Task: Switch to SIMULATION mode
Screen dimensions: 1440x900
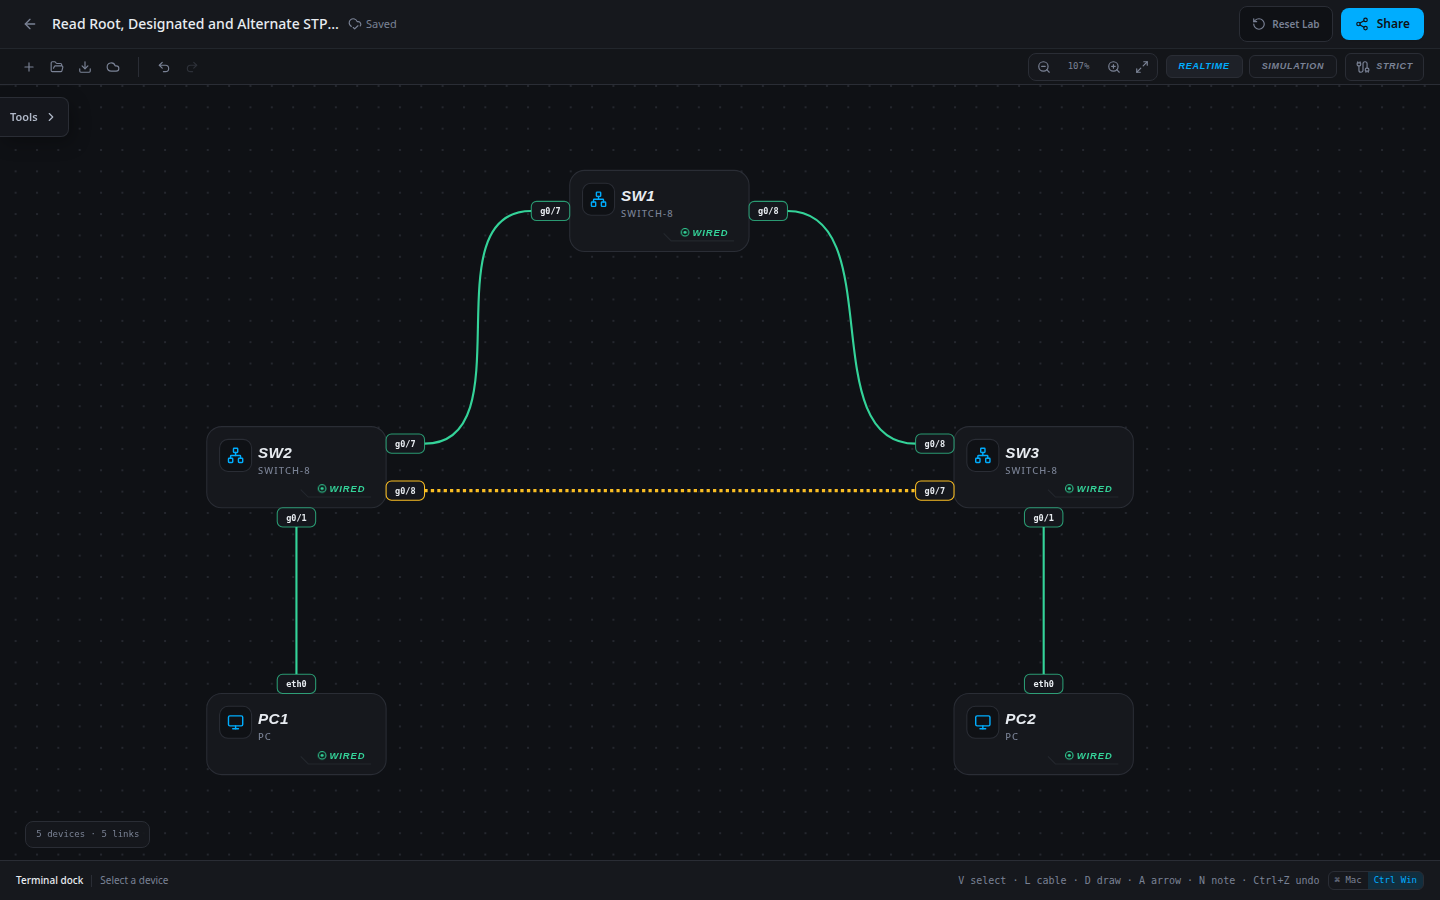Action: (1293, 66)
